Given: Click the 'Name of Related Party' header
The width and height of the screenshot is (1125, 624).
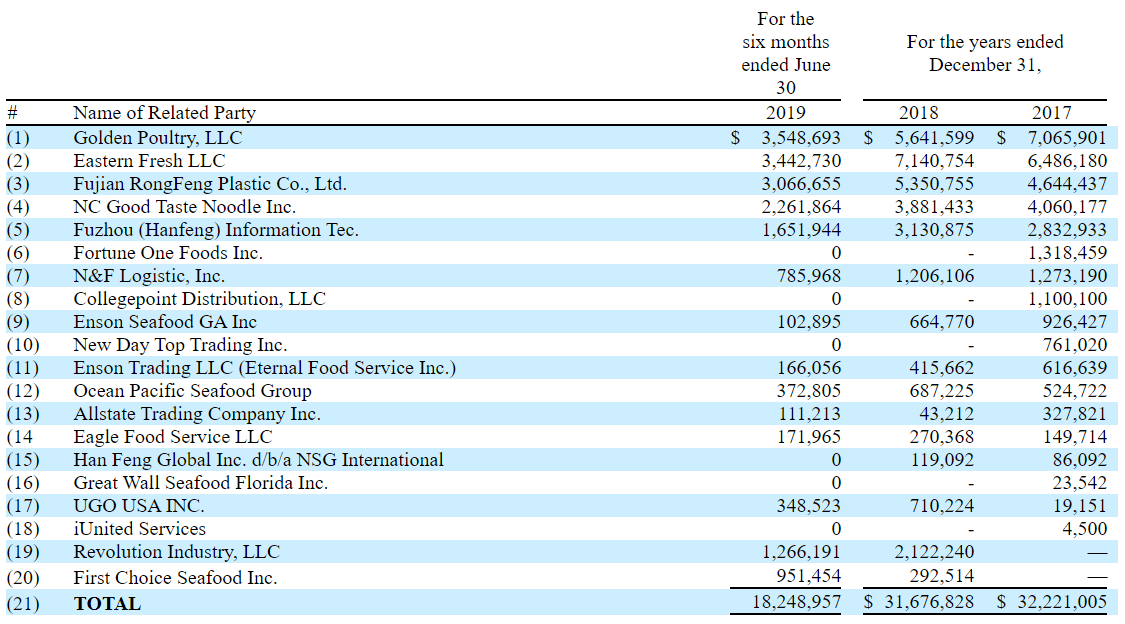Looking at the screenshot, I should click(x=164, y=113).
